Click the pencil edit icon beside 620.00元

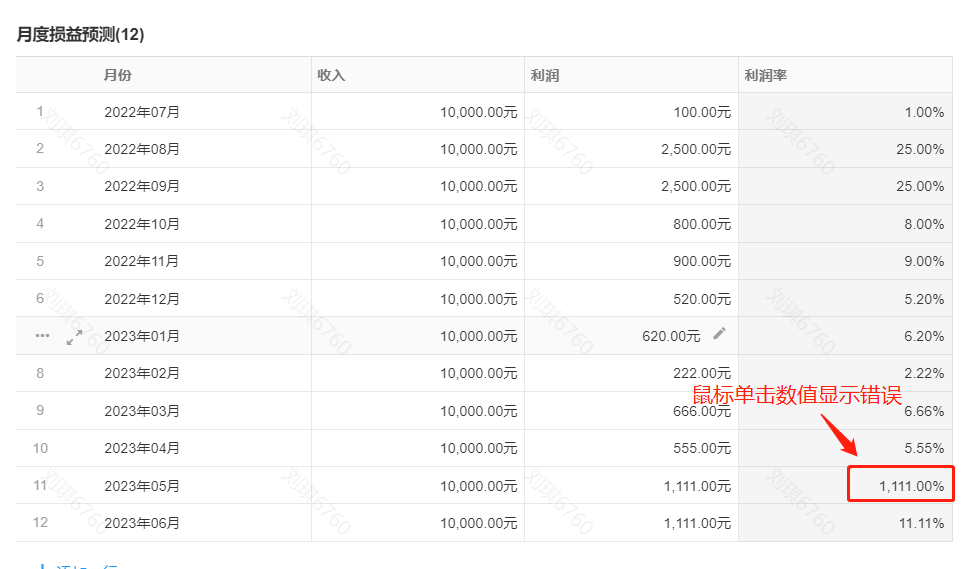719,335
